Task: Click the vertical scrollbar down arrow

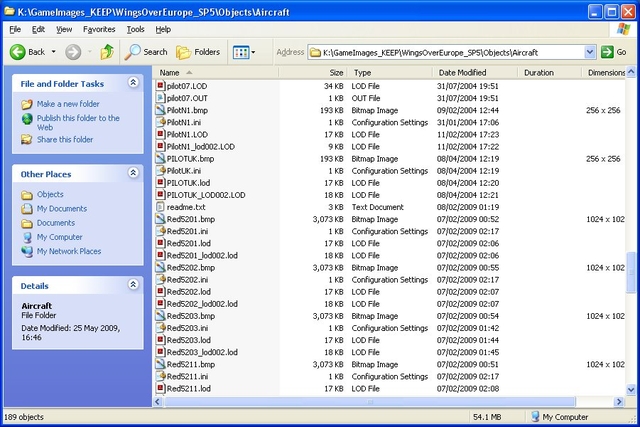Action: point(631,390)
